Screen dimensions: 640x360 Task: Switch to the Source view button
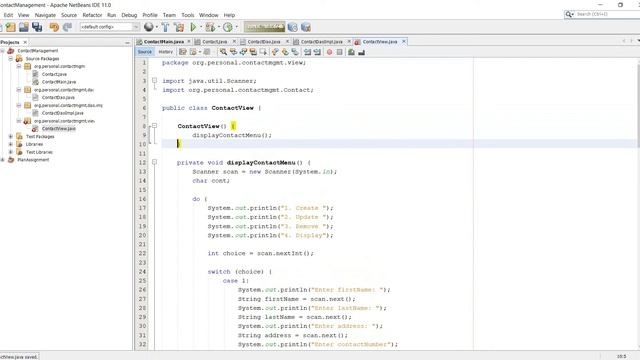tap(144, 52)
